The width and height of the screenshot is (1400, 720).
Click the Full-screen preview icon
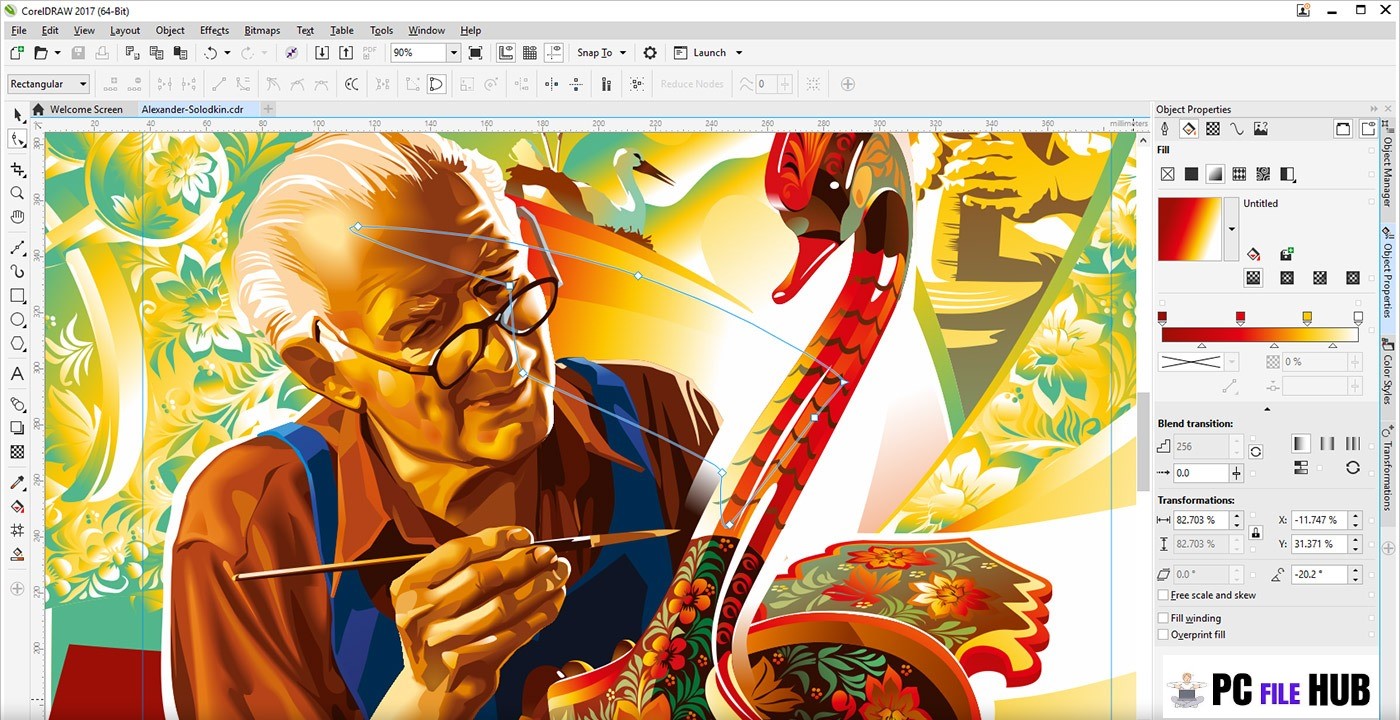[475, 53]
